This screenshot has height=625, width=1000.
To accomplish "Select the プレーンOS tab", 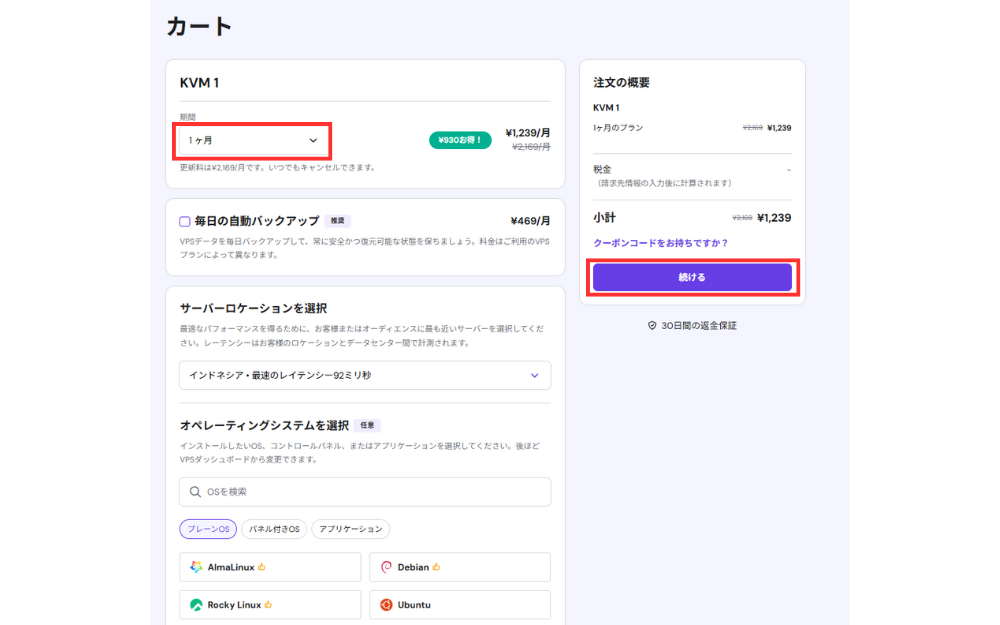I will 208,529.
